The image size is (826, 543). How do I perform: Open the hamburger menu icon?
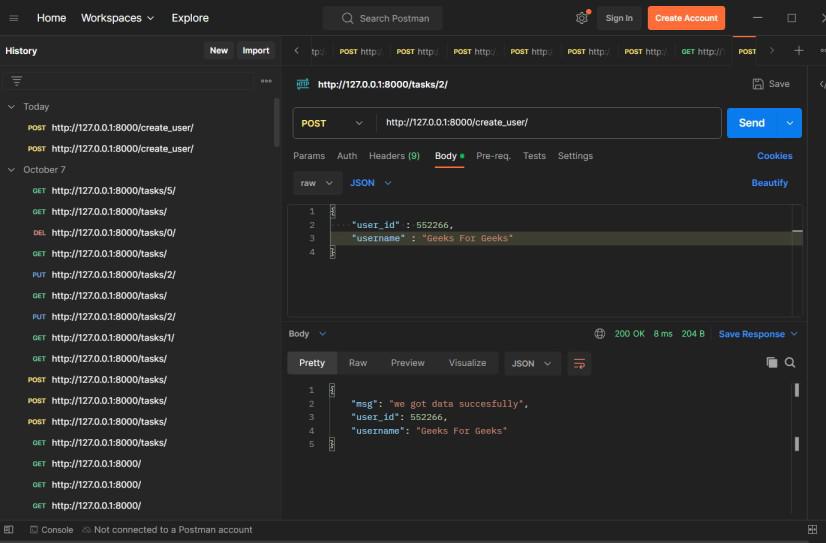coord(13,18)
